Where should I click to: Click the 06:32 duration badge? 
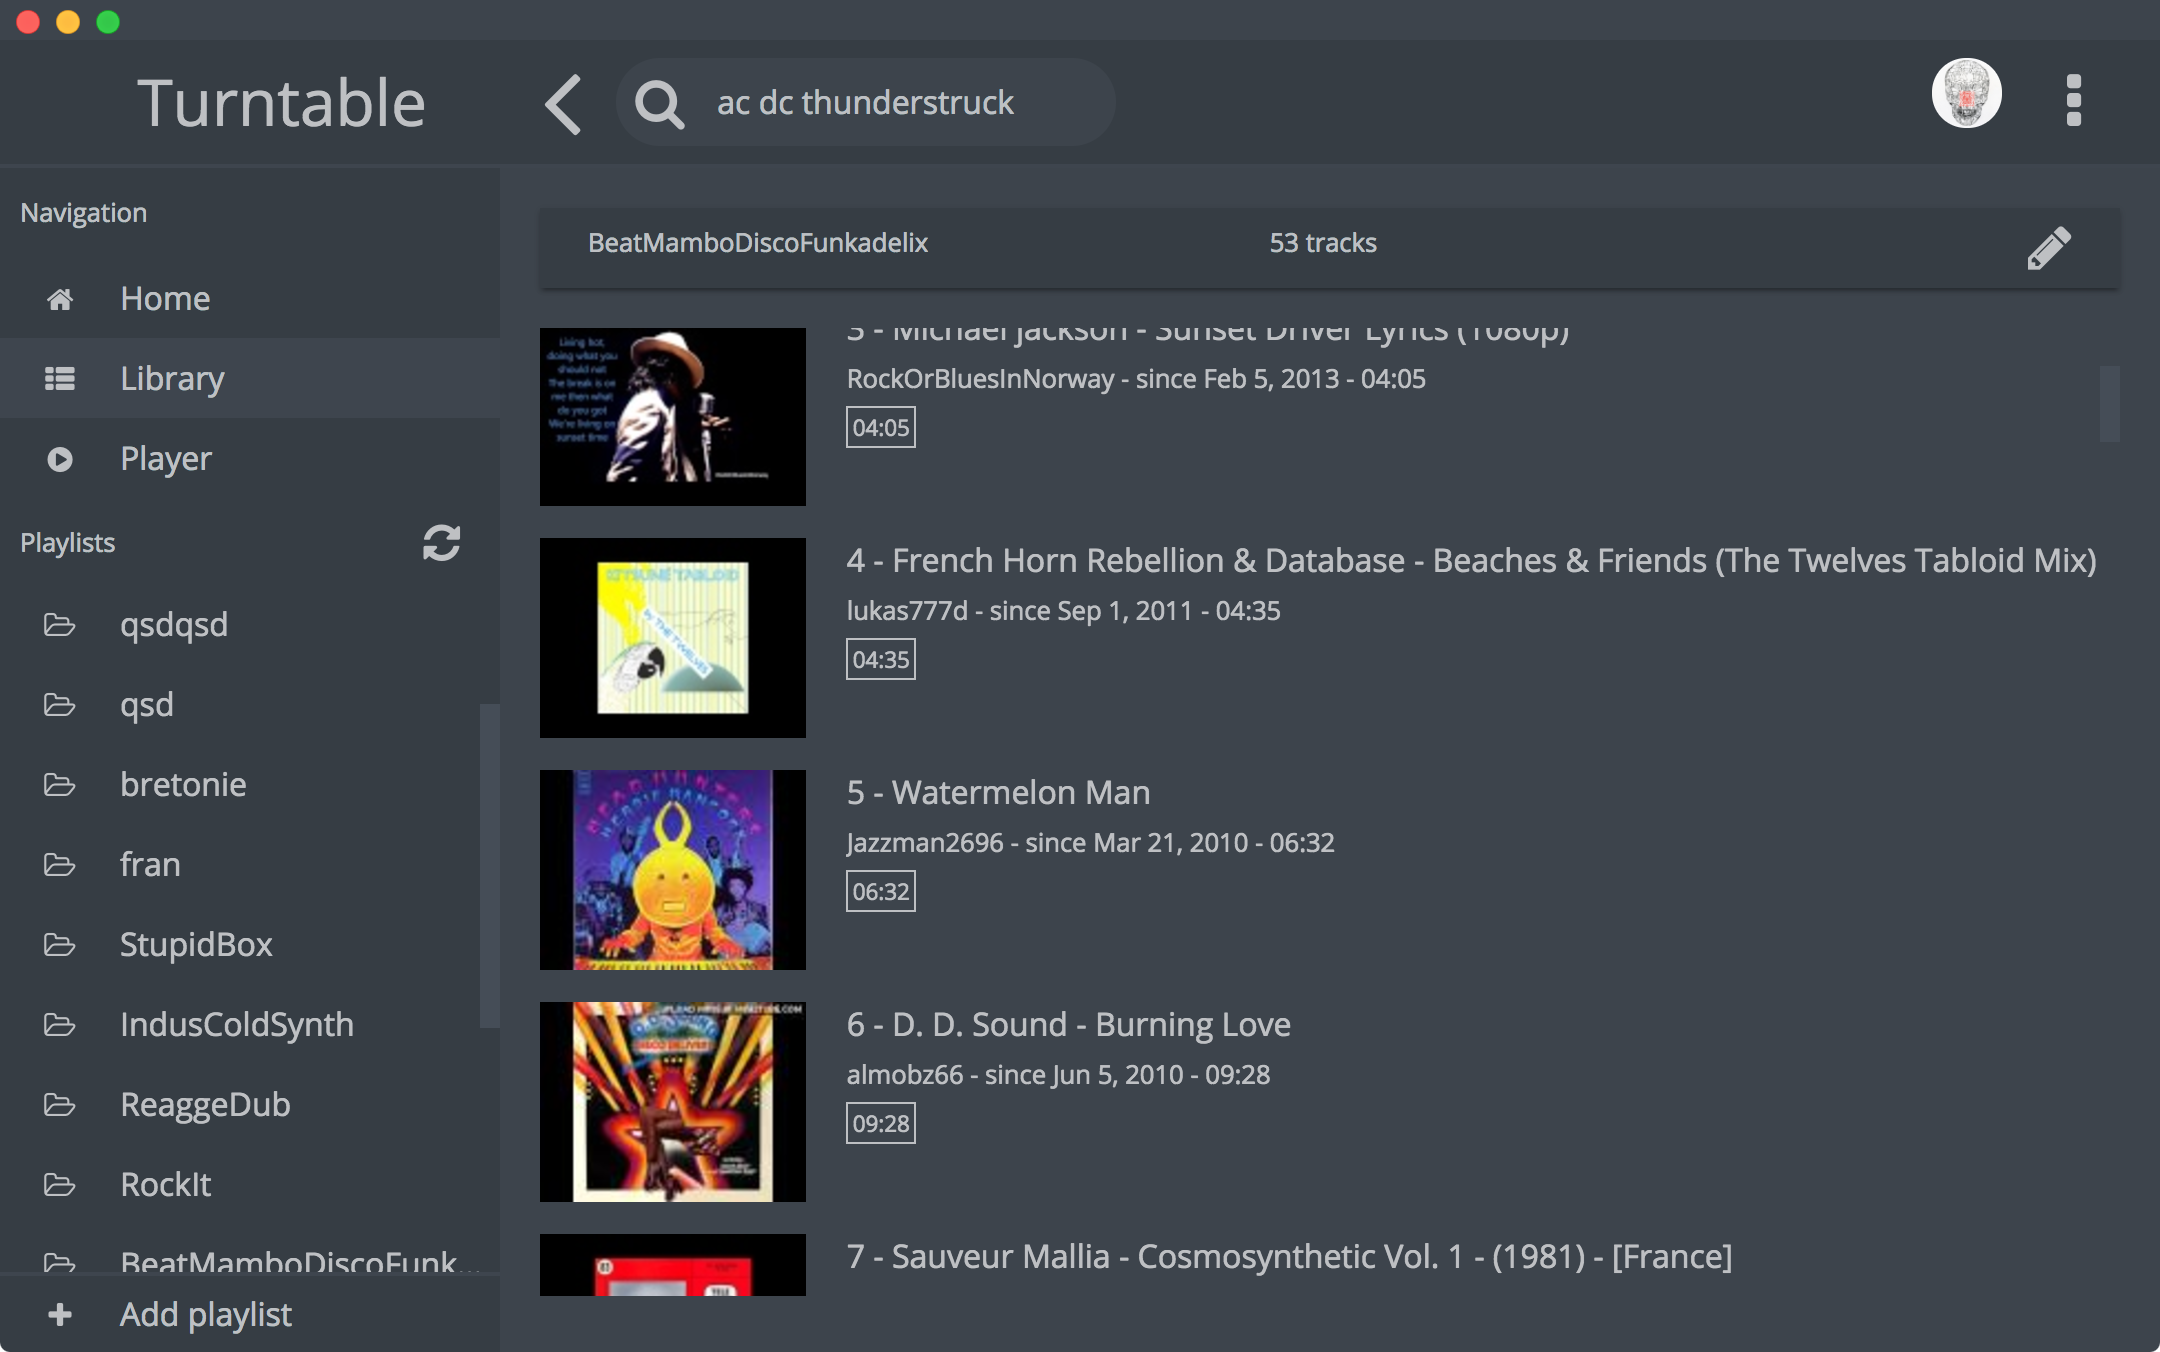pos(881,892)
